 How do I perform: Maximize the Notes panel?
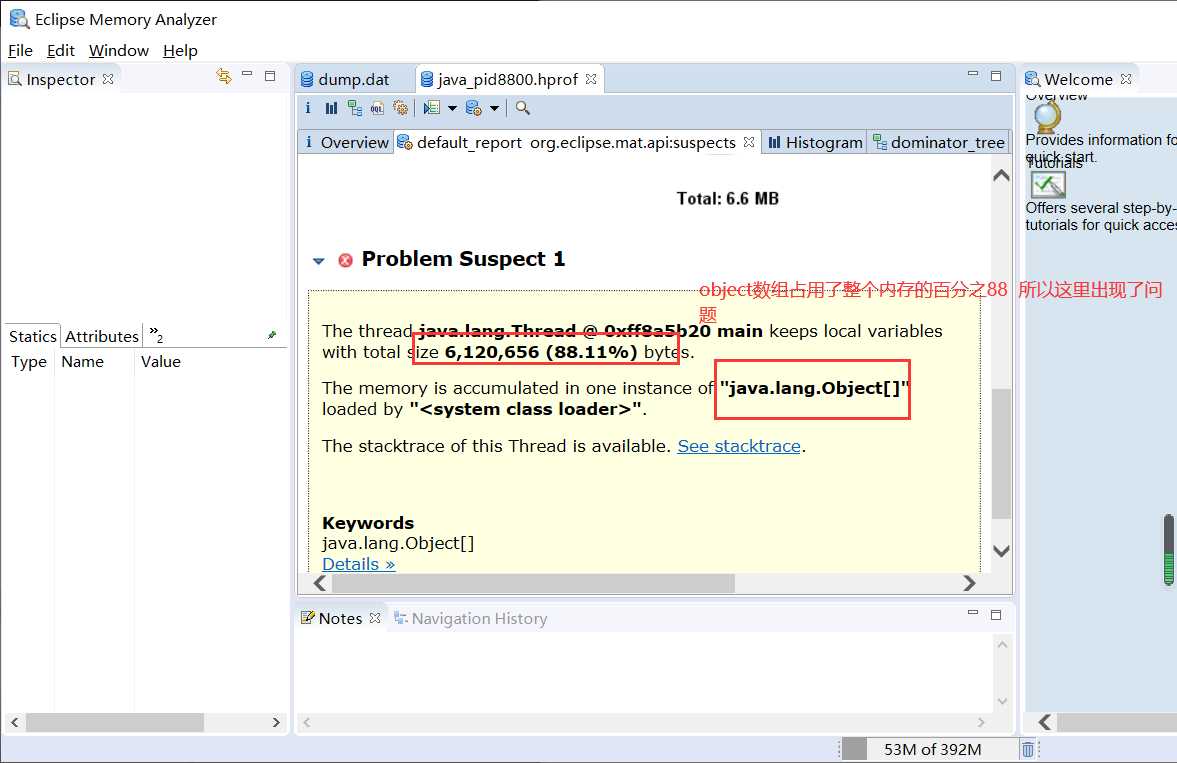(x=996, y=615)
